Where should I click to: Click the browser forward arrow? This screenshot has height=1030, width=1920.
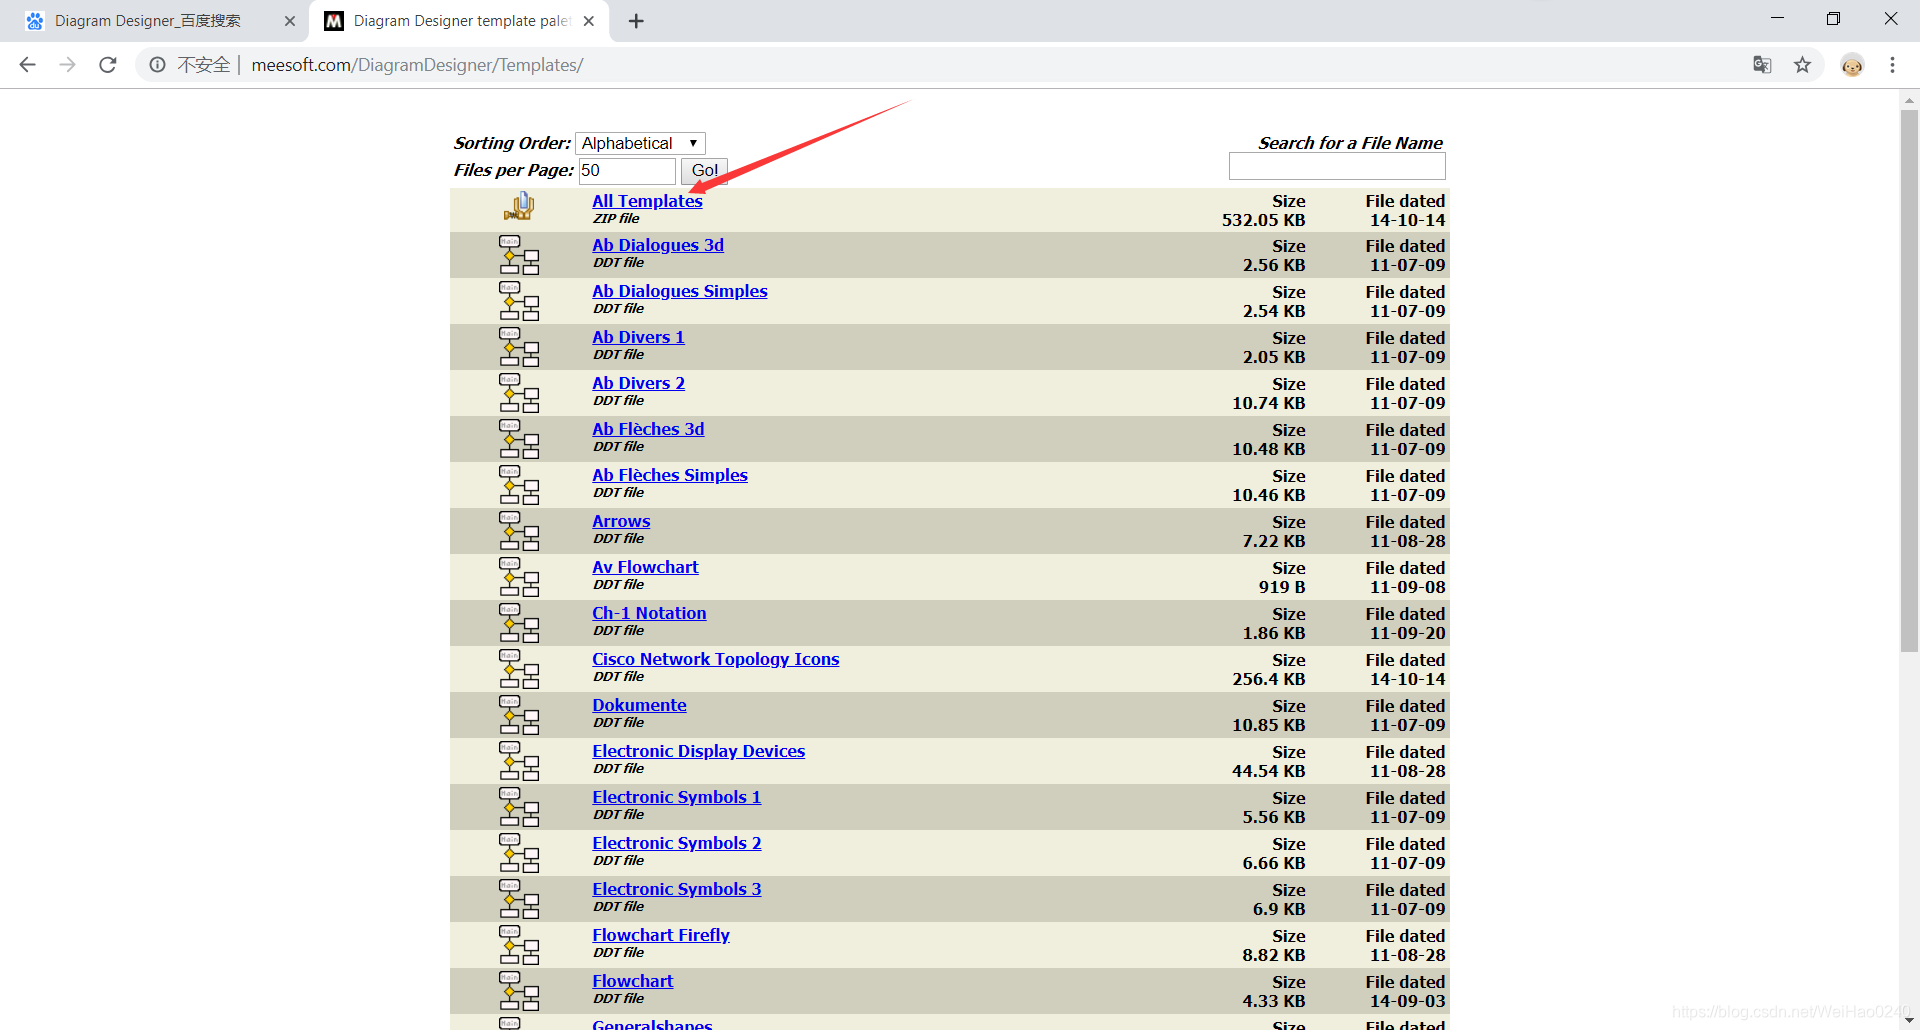tap(67, 65)
